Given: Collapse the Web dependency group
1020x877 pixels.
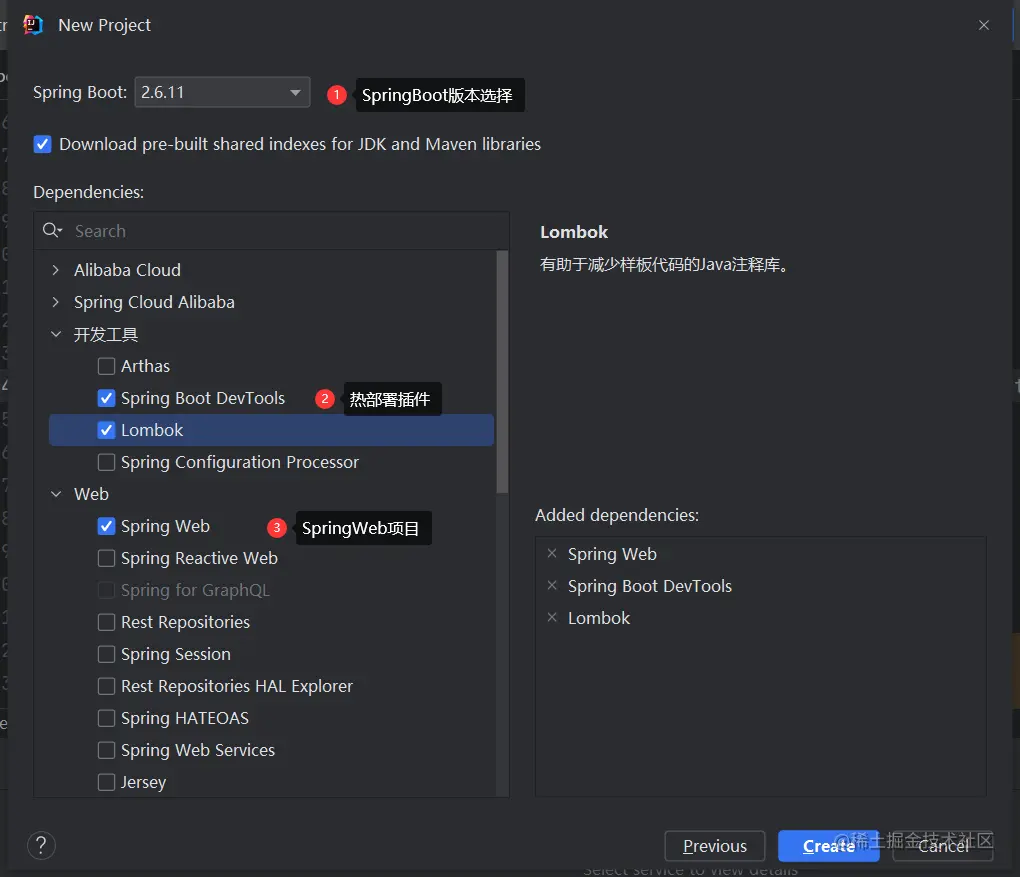Looking at the screenshot, I should pos(56,494).
